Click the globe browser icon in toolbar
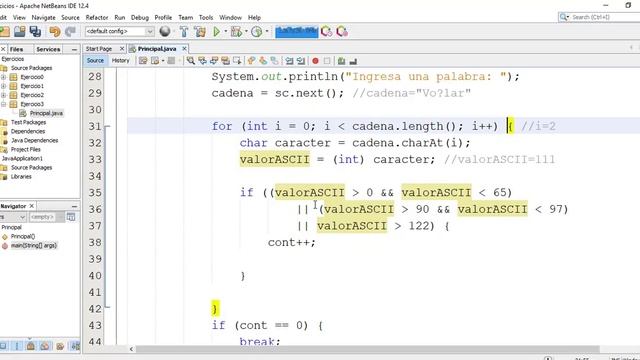The width and height of the screenshot is (640, 360). click(x=165, y=31)
